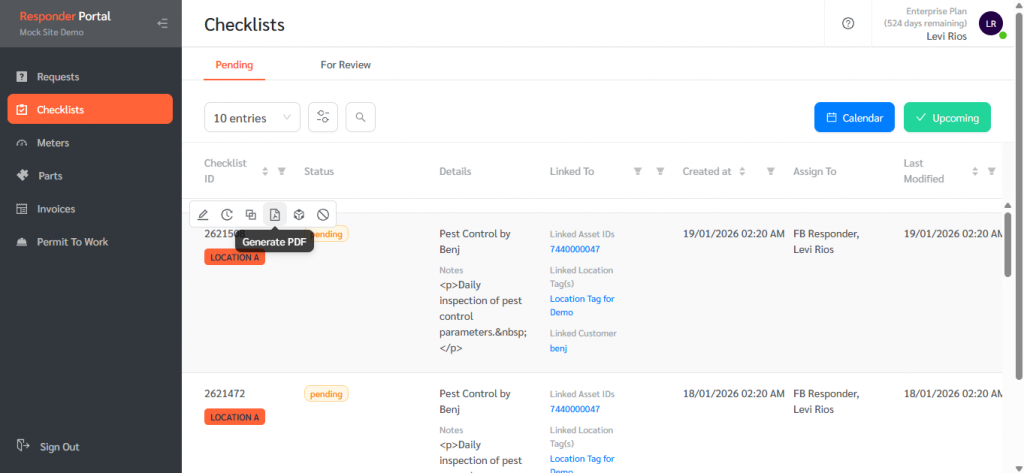The height and width of the screenshot is (473, 1024).
Task: Open linked asset ID 7440000047 in first row
Action: [575, 249]
